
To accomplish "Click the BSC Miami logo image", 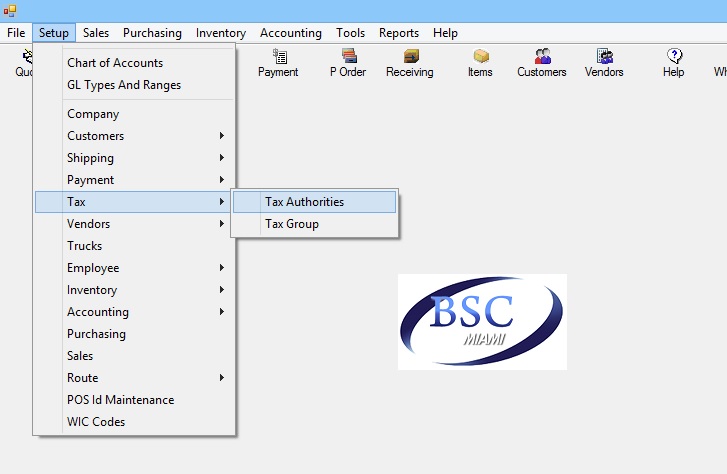I will pos(482,322).
